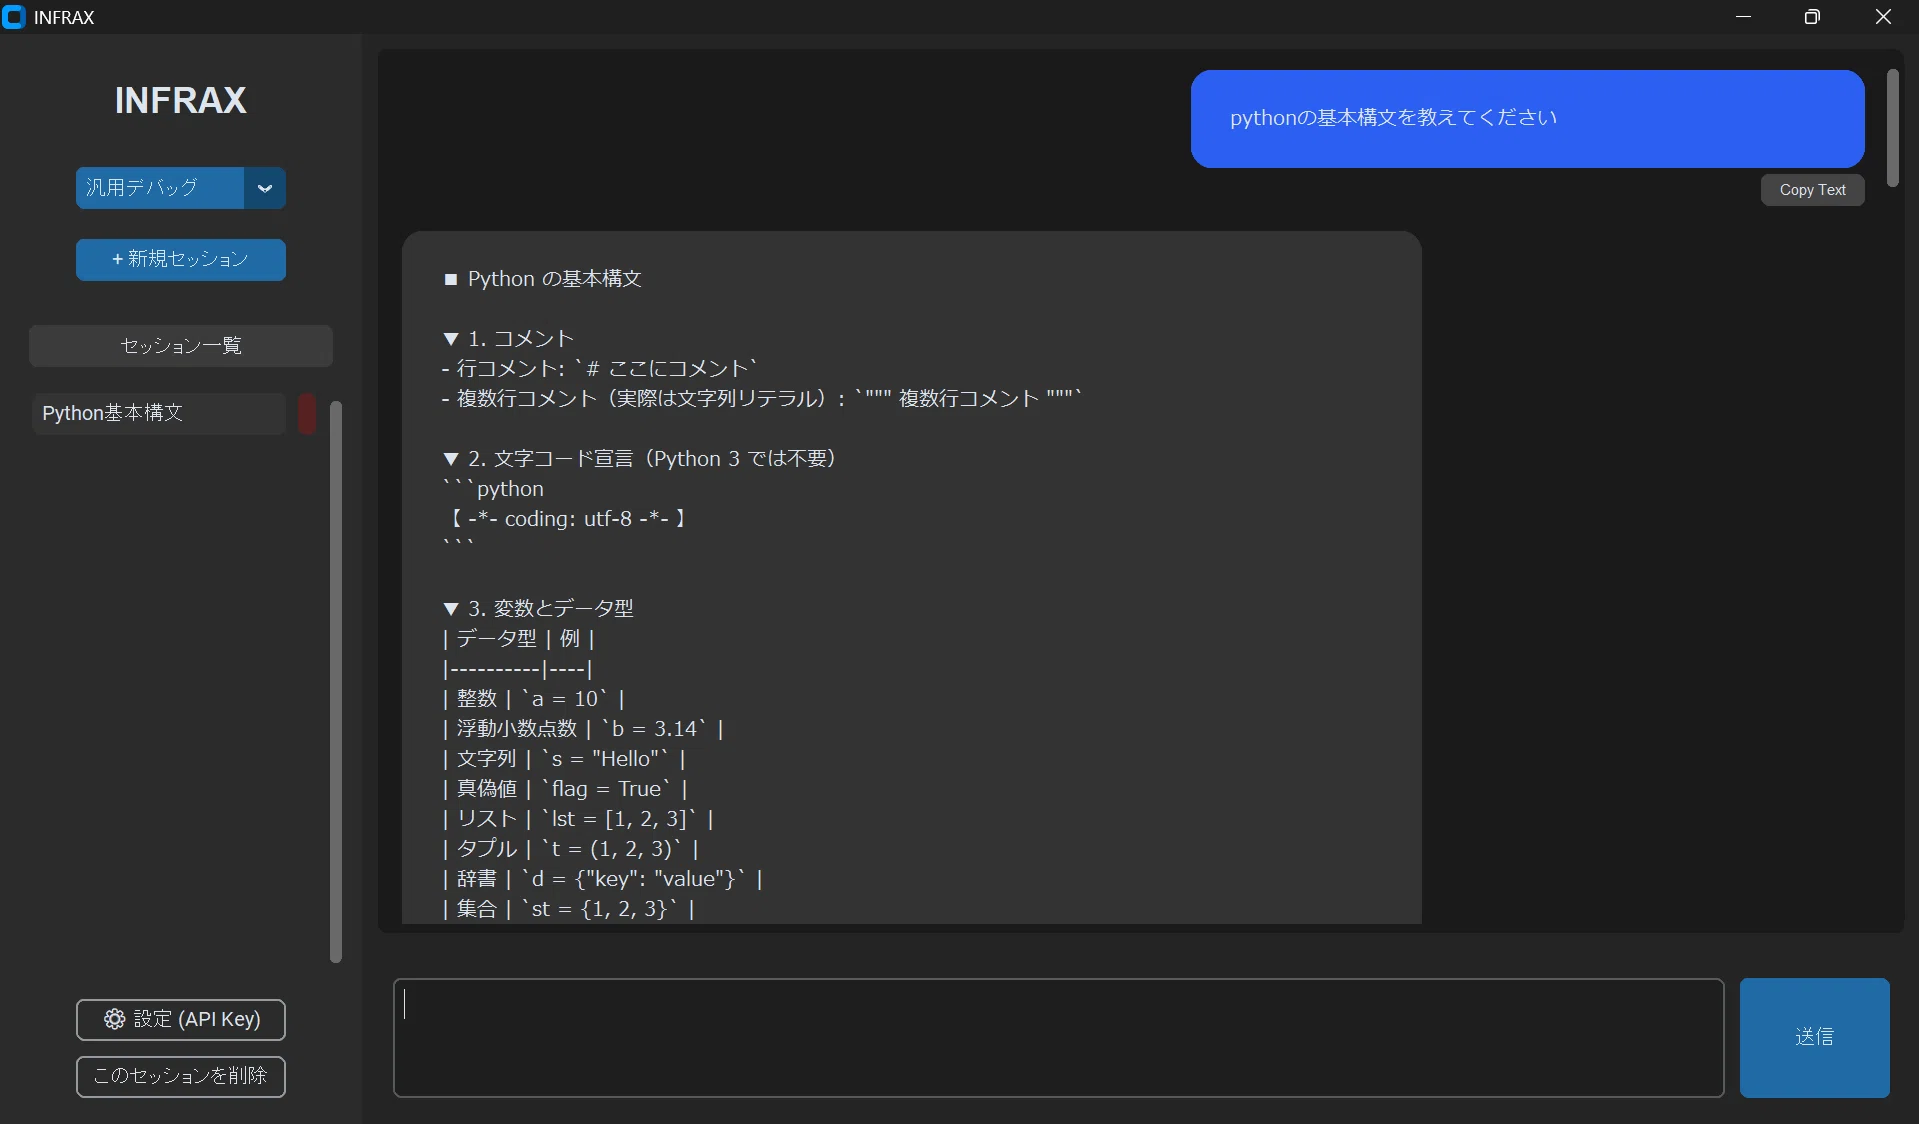Viewport: 1919px width, 1124px height.
Task: Click the red marker beside Python基本構文
Action: pos(307,413)
